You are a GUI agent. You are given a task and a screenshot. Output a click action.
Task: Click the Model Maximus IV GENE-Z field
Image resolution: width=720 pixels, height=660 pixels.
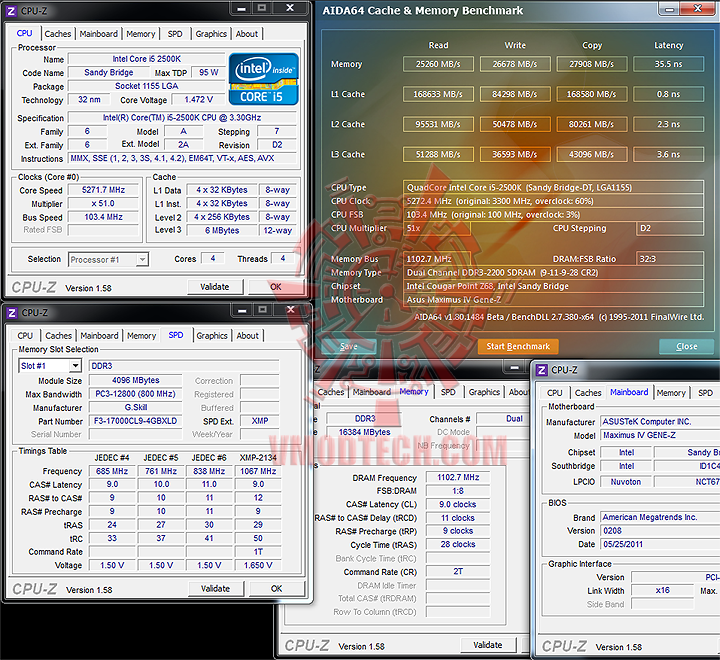pos(660,435)
